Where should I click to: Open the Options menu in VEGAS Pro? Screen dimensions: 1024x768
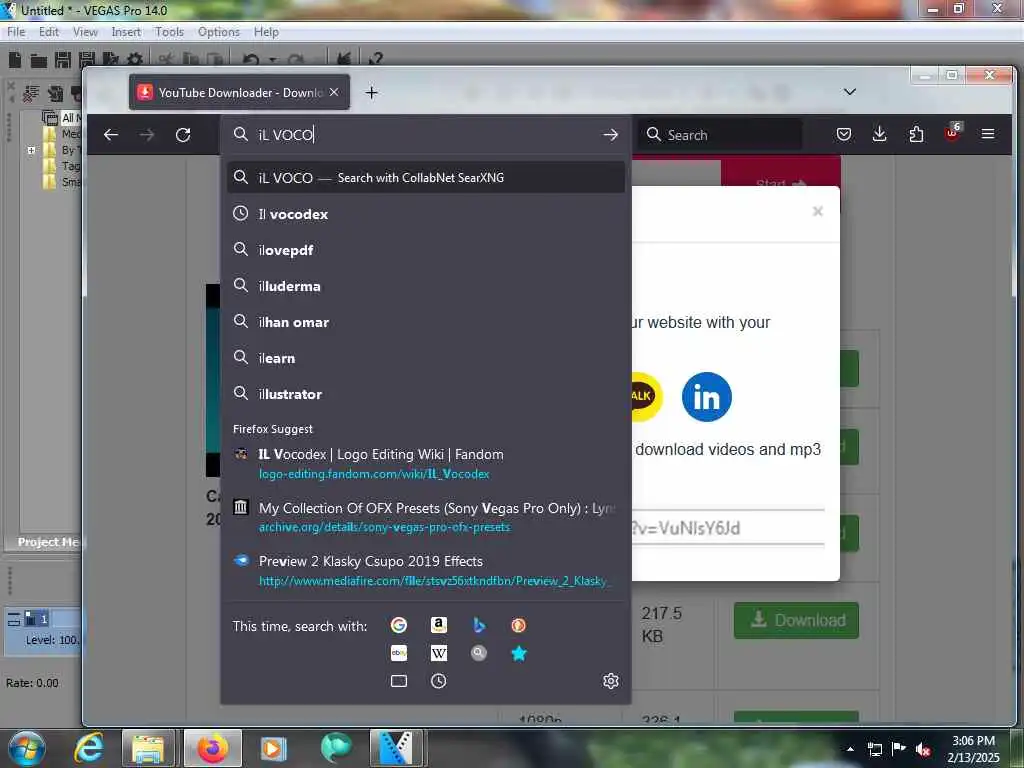[219, 32]
